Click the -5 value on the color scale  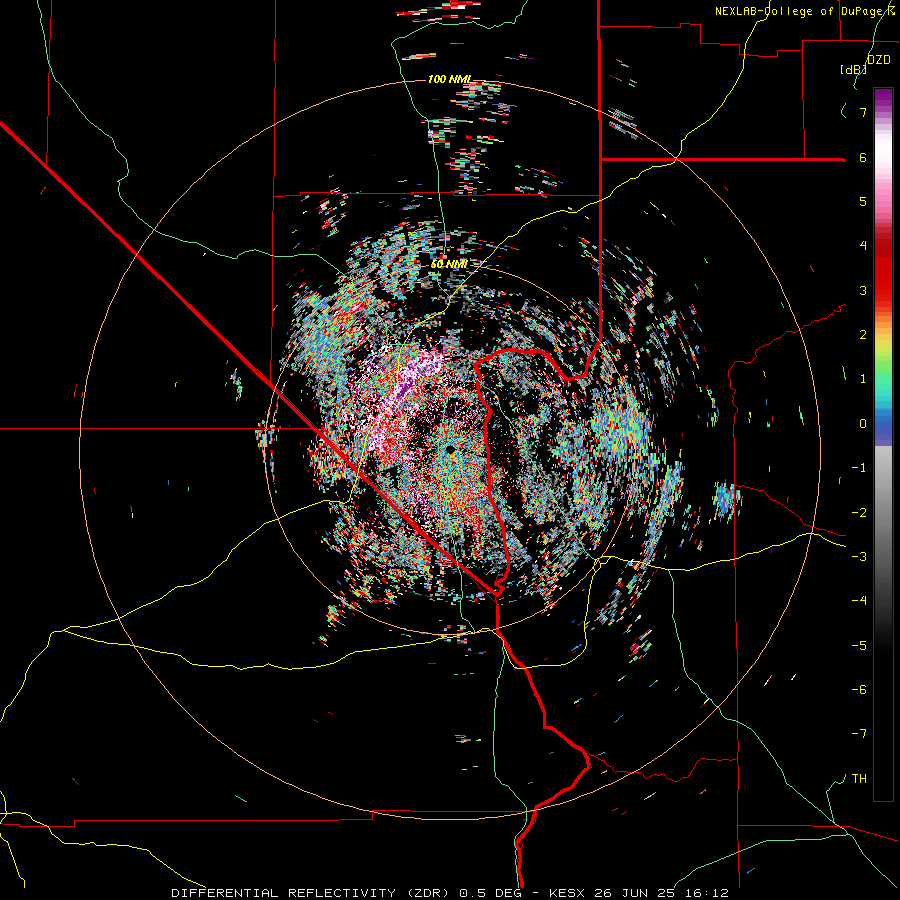point(859,646)
